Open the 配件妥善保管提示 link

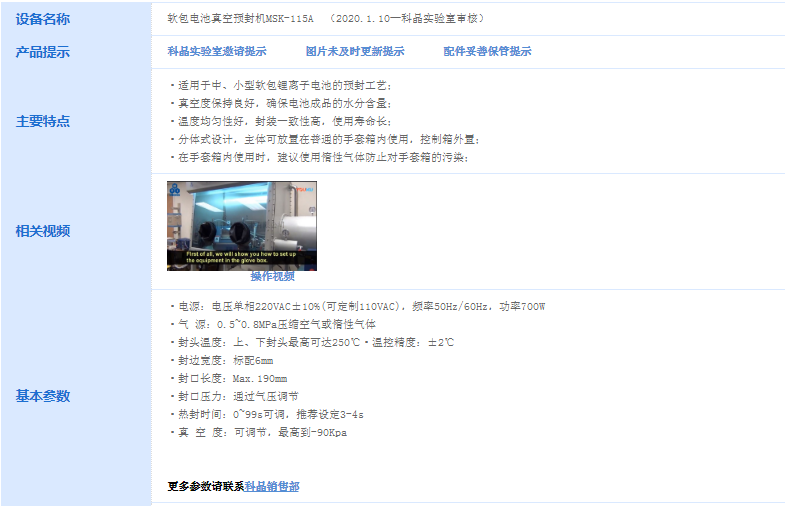tap(487, 51)
